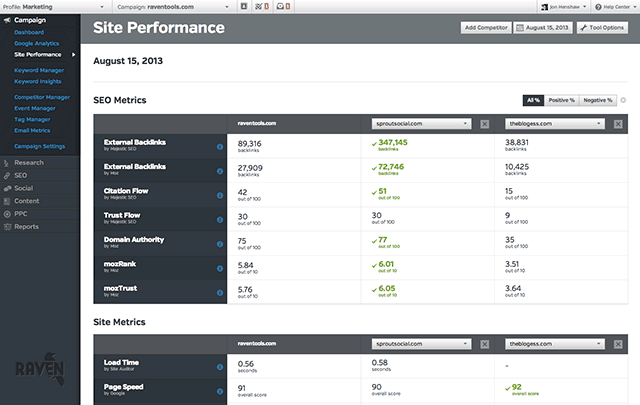
Task: Show info icon for mozRank
Action: 220,268
